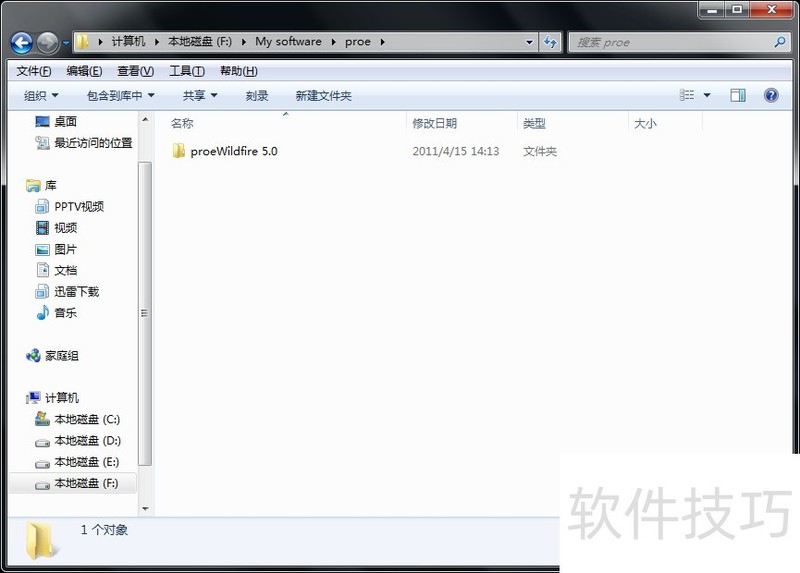800x573 pixels.
Task: Open the 迅雷下载 library
Action: click(77, 291)
